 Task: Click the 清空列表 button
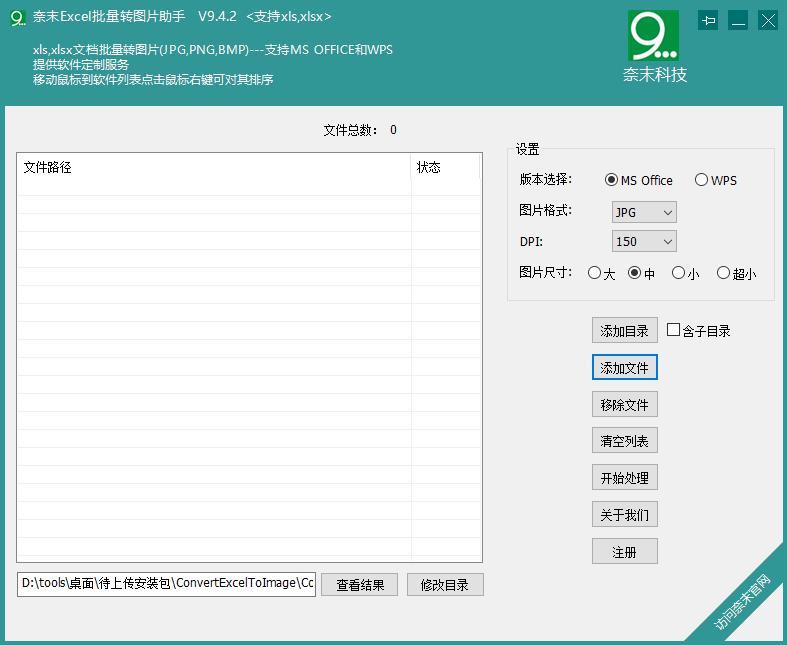click(624, 441)
